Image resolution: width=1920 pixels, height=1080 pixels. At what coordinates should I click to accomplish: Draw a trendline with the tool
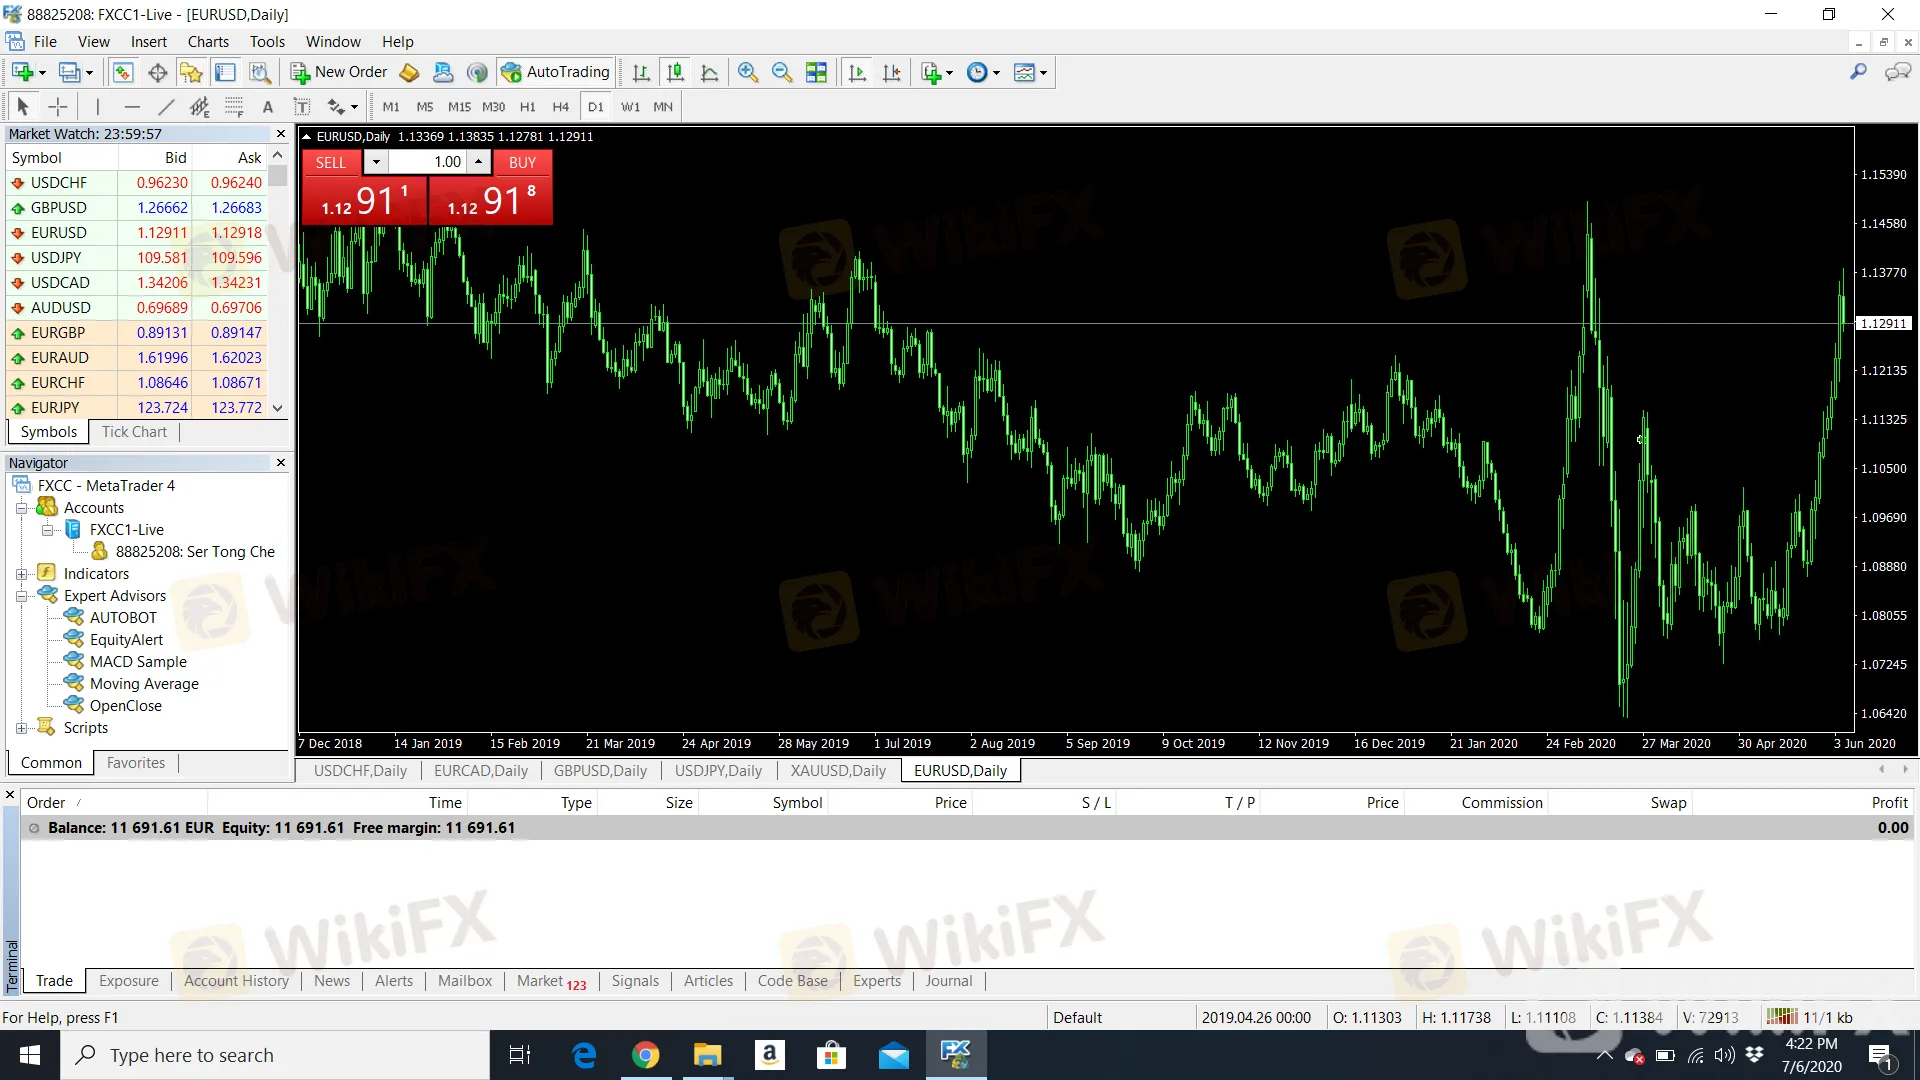[166, 107]
